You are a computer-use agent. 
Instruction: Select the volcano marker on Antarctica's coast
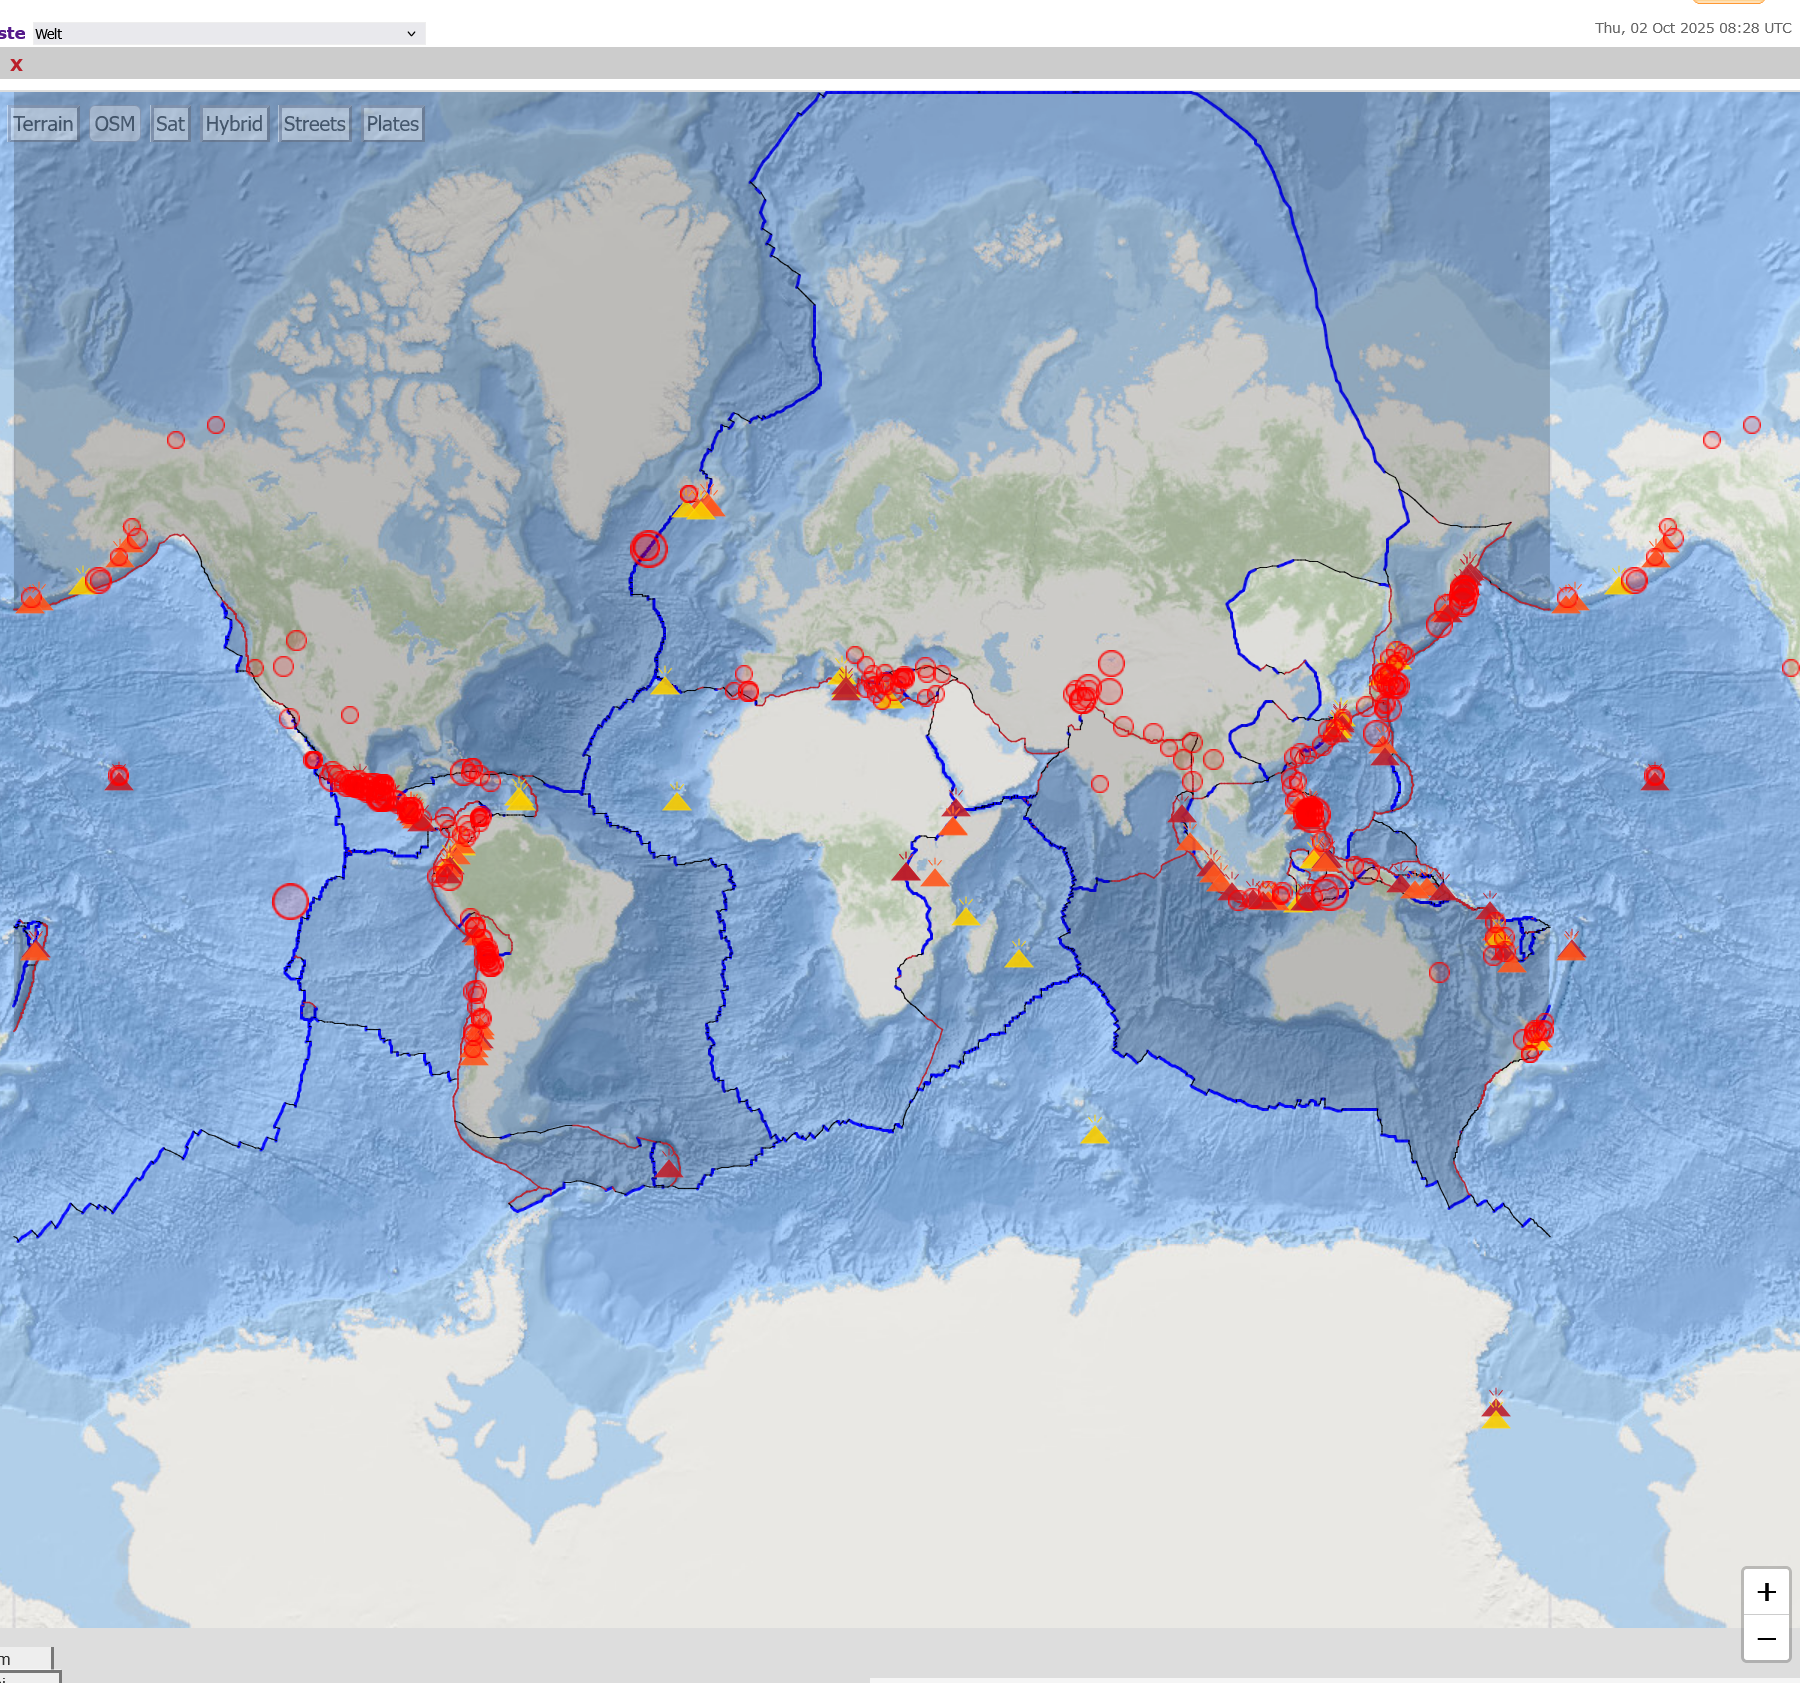point(1495,1410)
